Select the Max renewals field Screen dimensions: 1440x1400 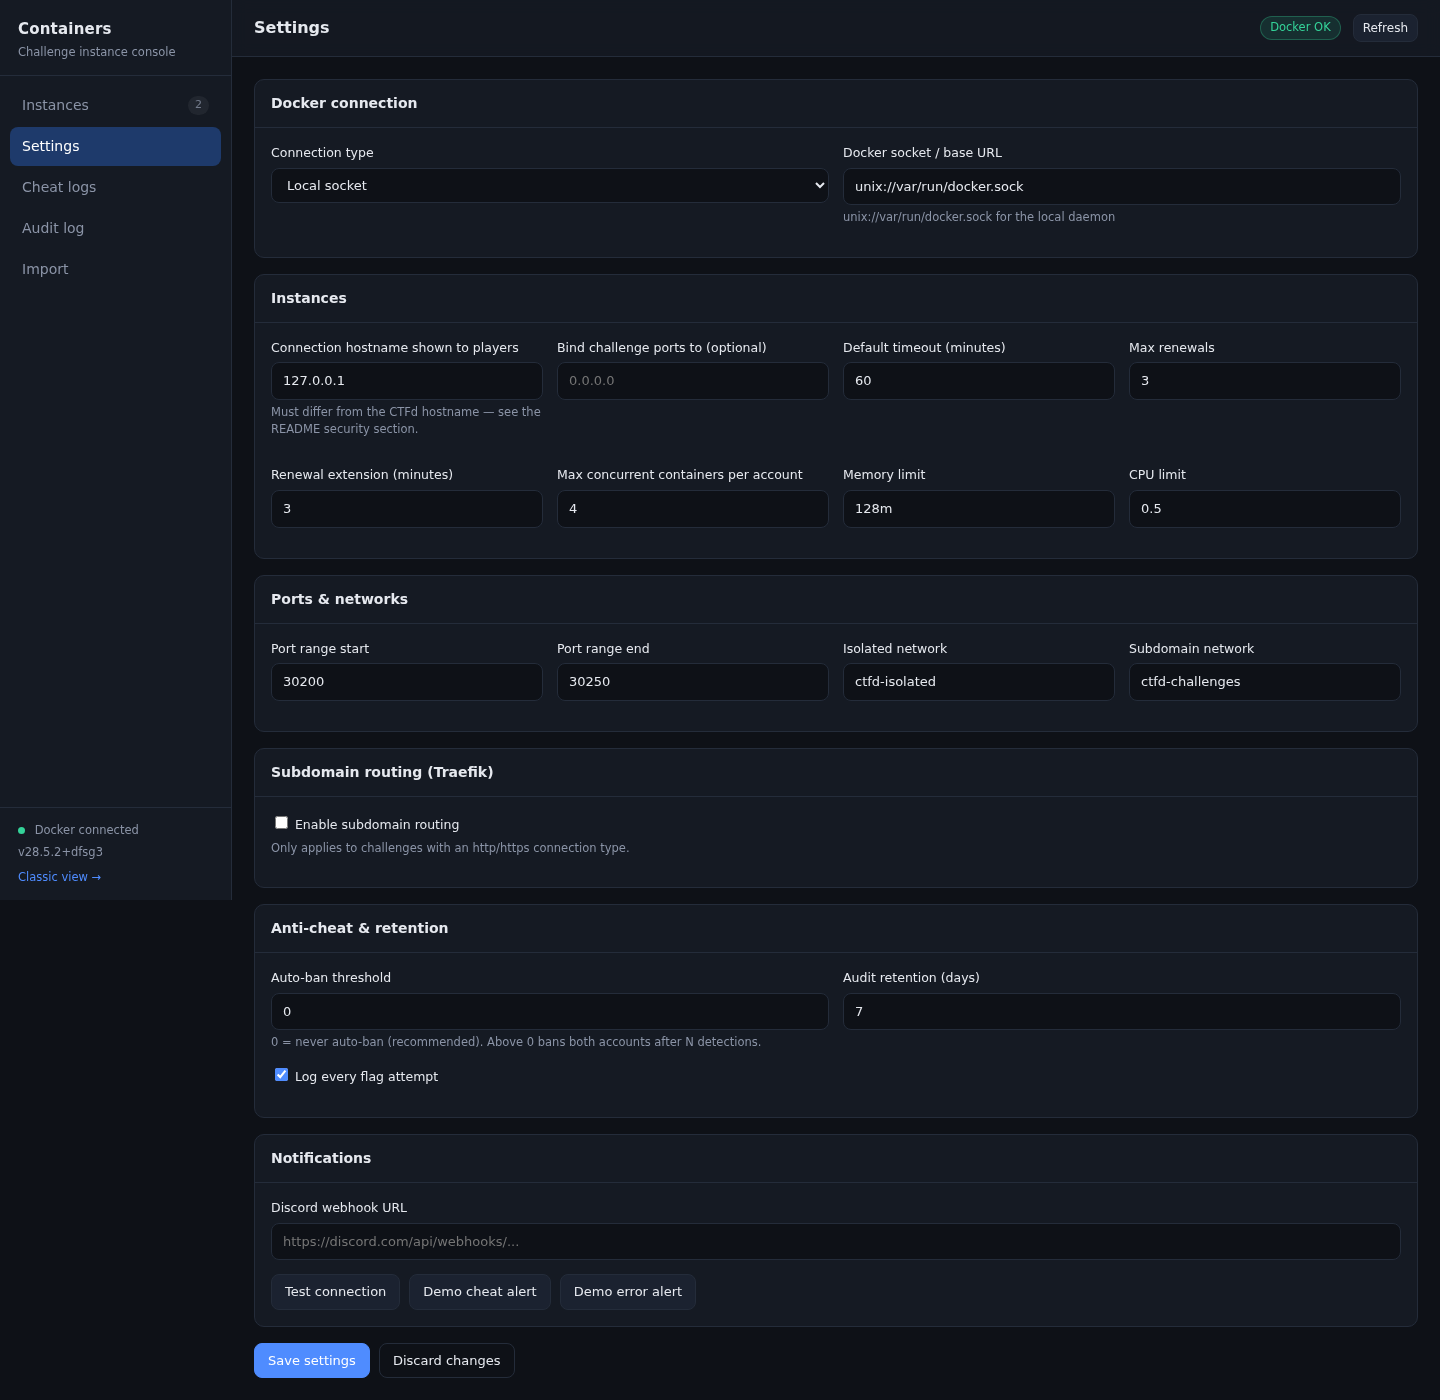(x=1265, y=381)
